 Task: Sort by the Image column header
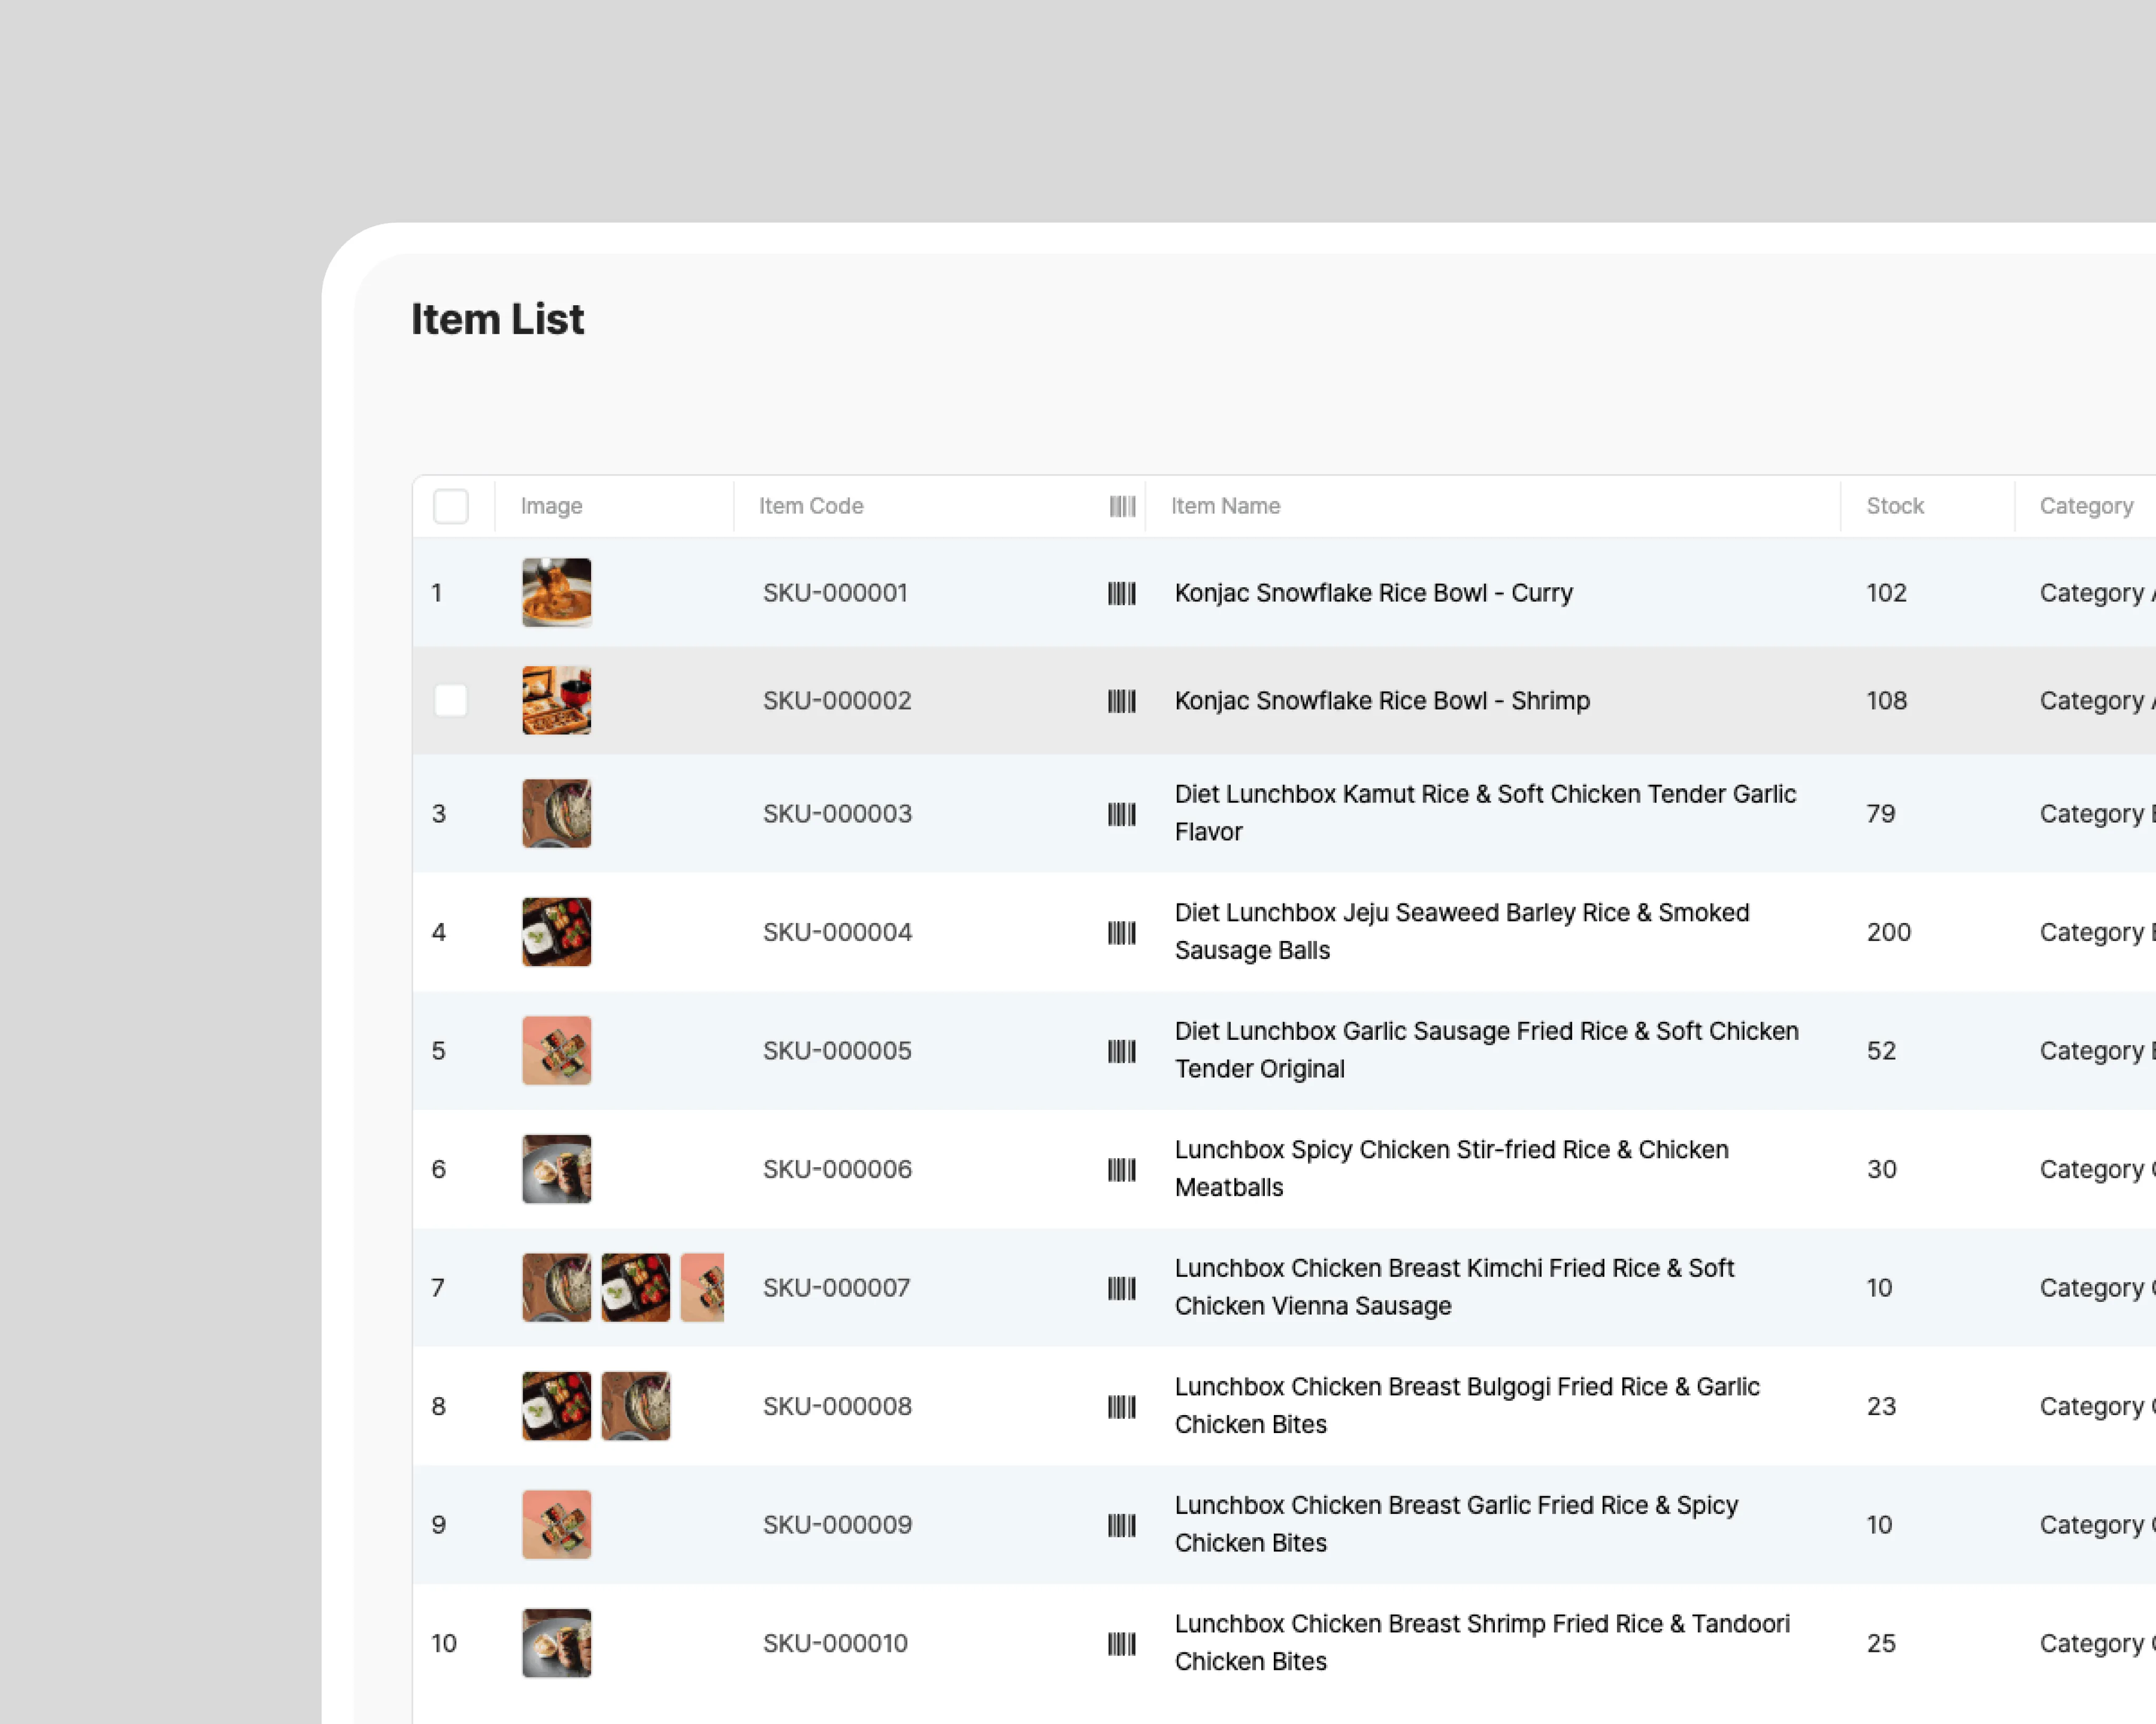coord(552,506)
